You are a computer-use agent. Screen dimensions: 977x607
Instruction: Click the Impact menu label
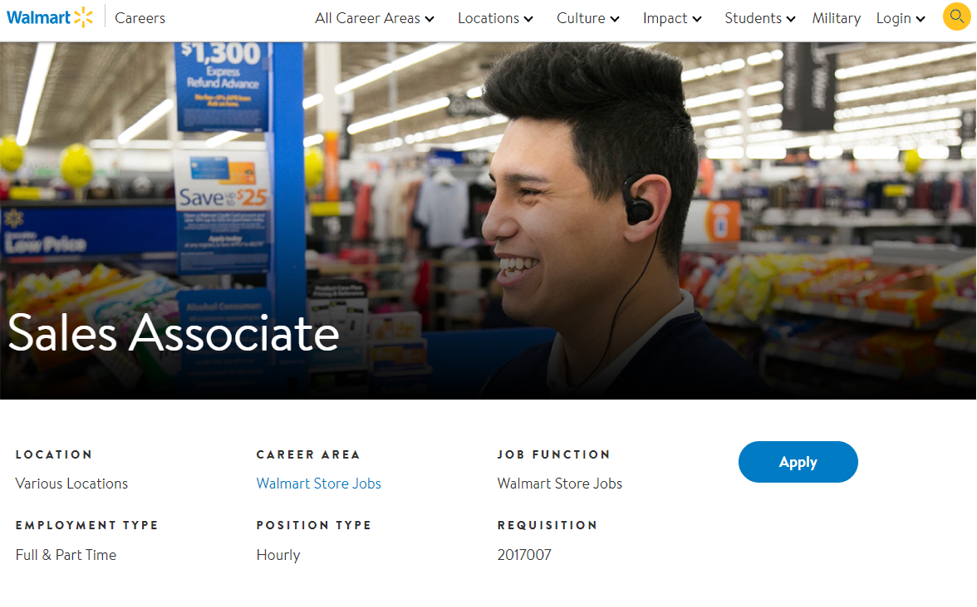[665, 18]
